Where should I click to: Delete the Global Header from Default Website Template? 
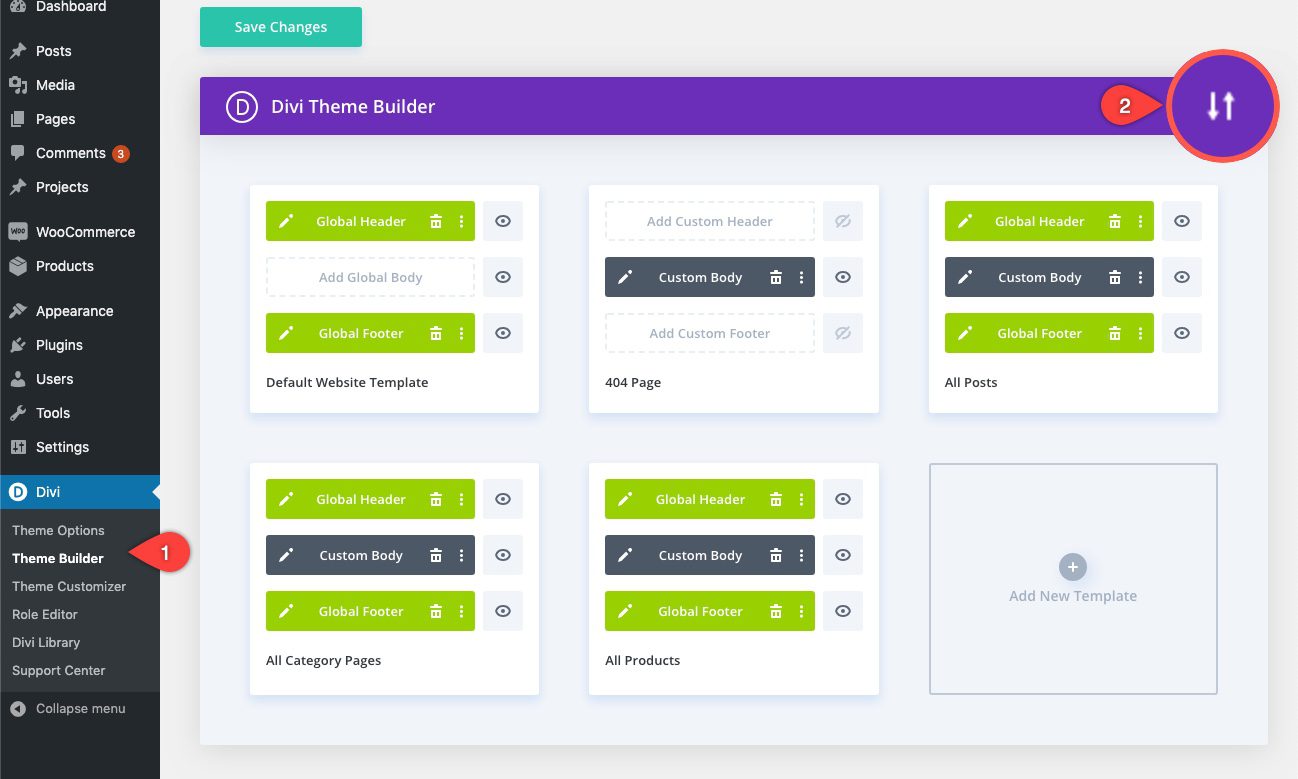click(x=437, y=221)
